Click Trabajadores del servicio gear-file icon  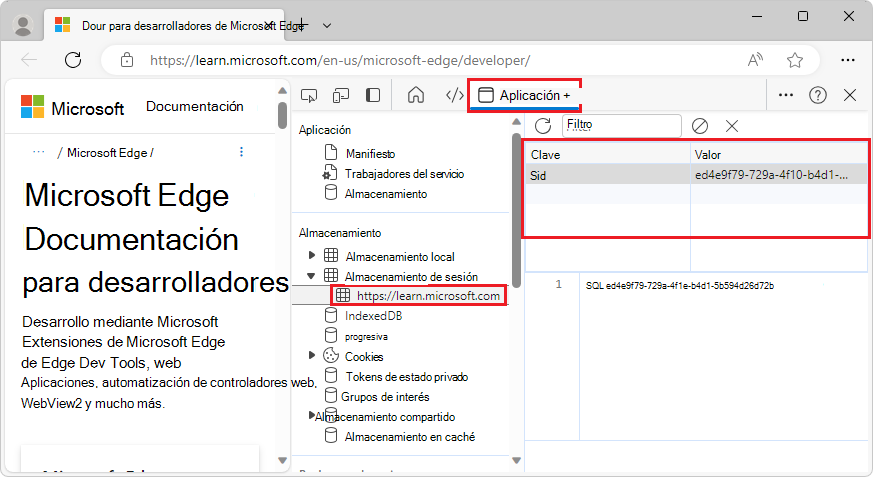point(330,173)
